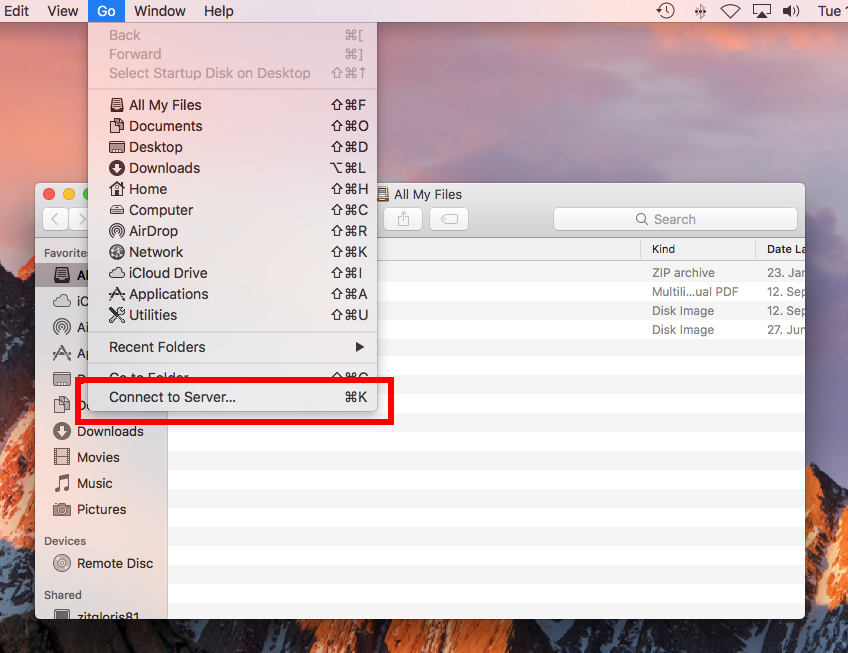
Task: Open the Bluetooth menu in the menu bar
Action: pos(700,11)
